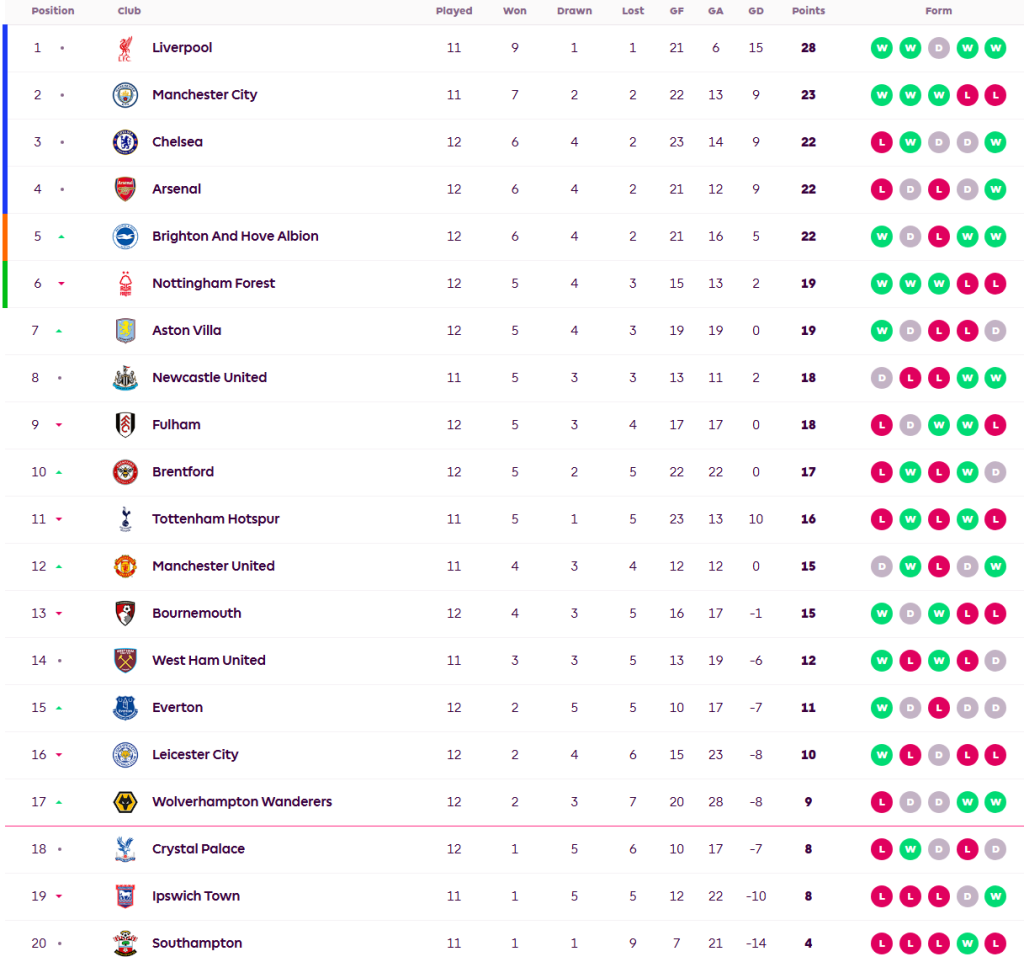
Task: Open the Nottingham Forest club link
Action: 213,283
